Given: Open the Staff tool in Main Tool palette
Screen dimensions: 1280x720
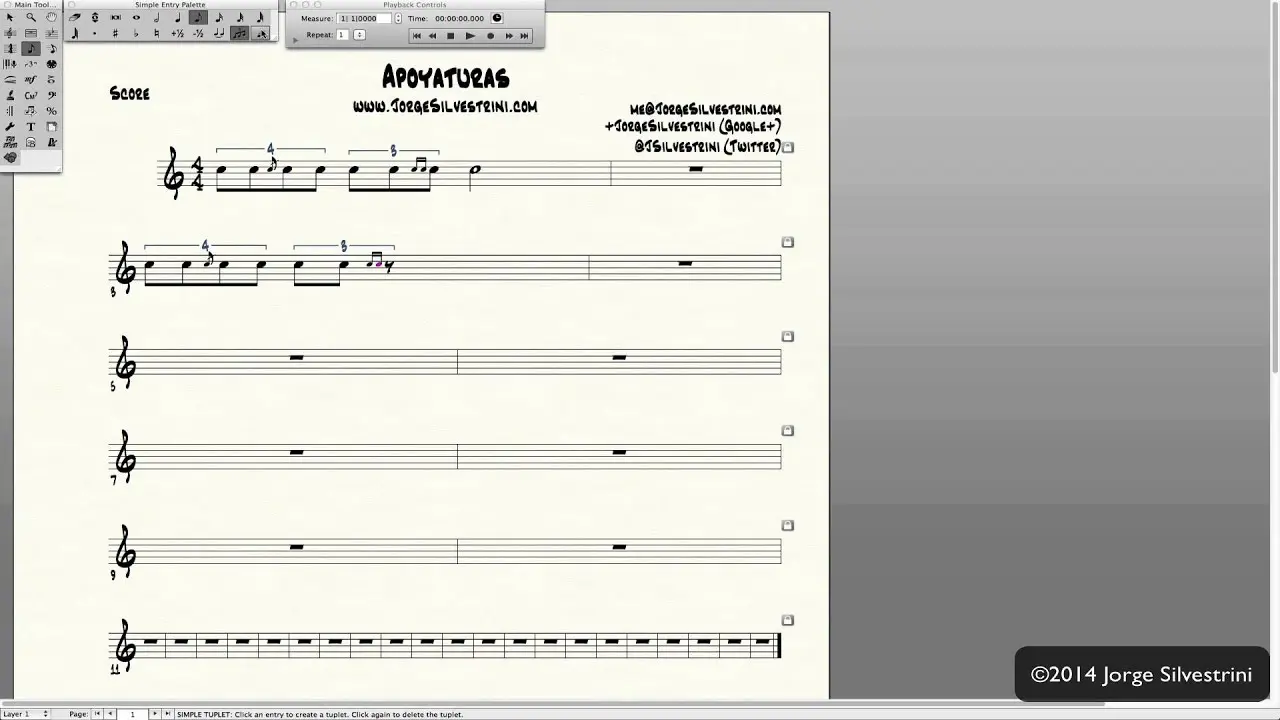Looking at the screenshot, I should 10,33.
